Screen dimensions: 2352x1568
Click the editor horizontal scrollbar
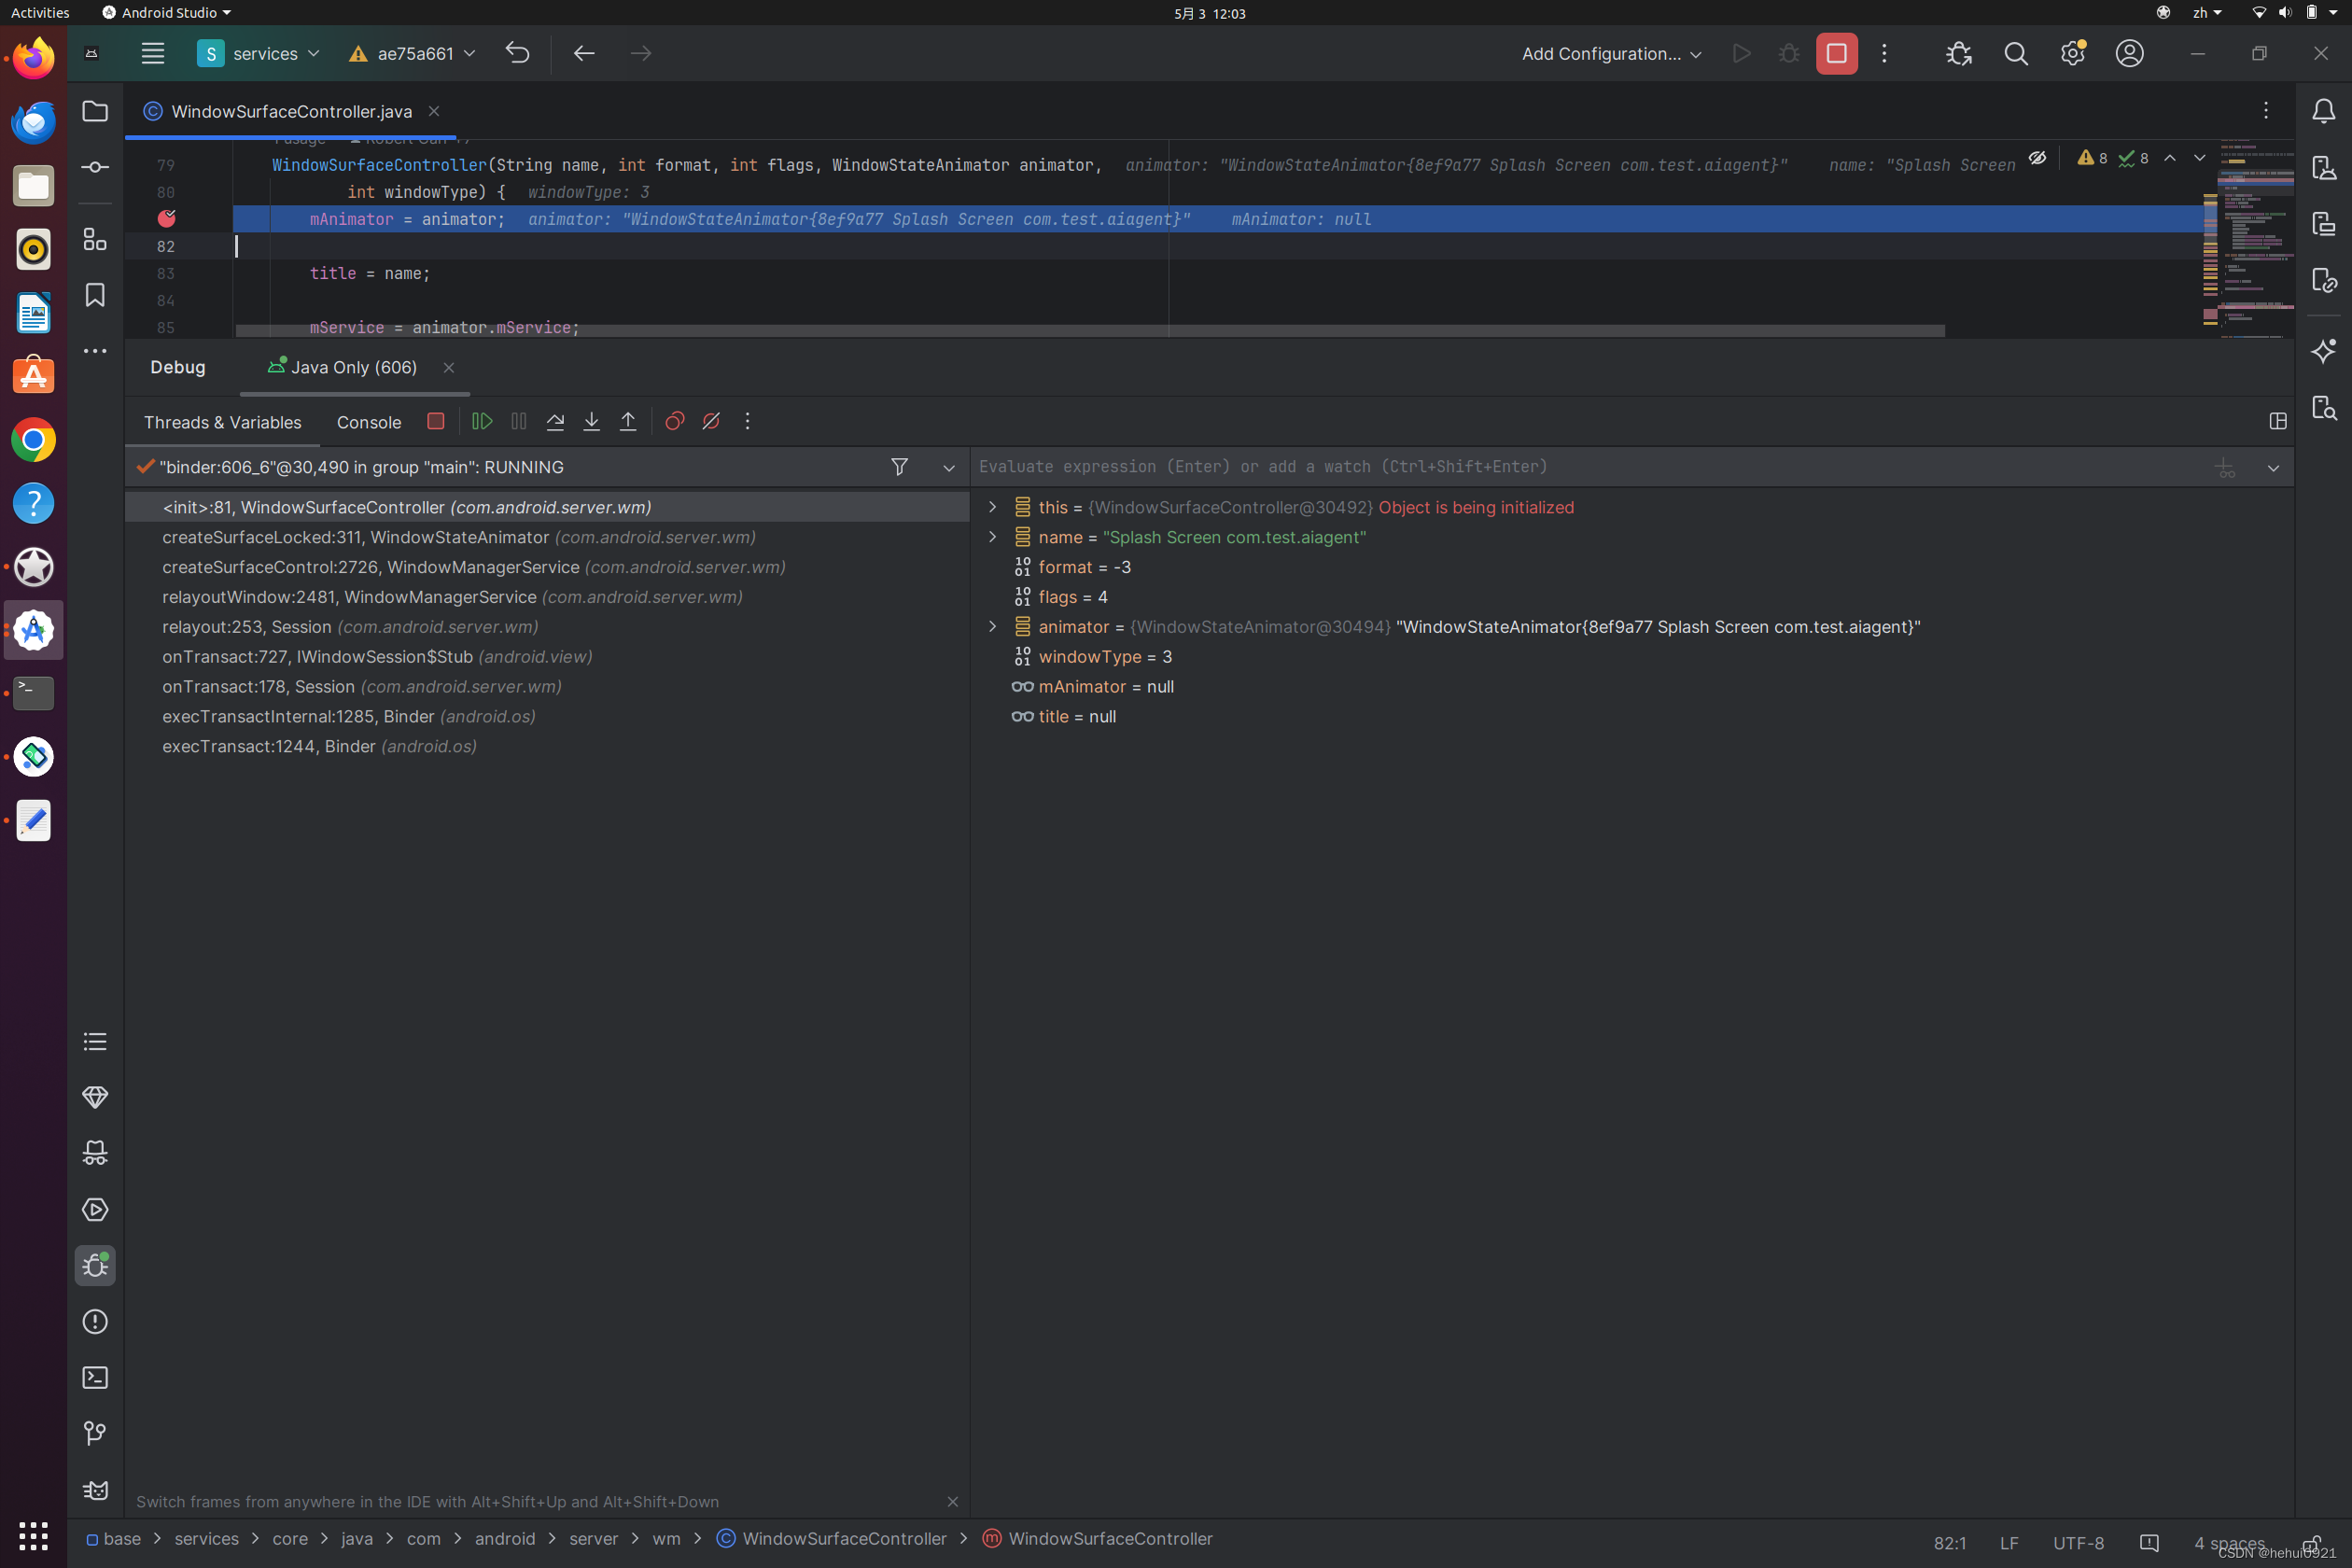click(1090, 330)
